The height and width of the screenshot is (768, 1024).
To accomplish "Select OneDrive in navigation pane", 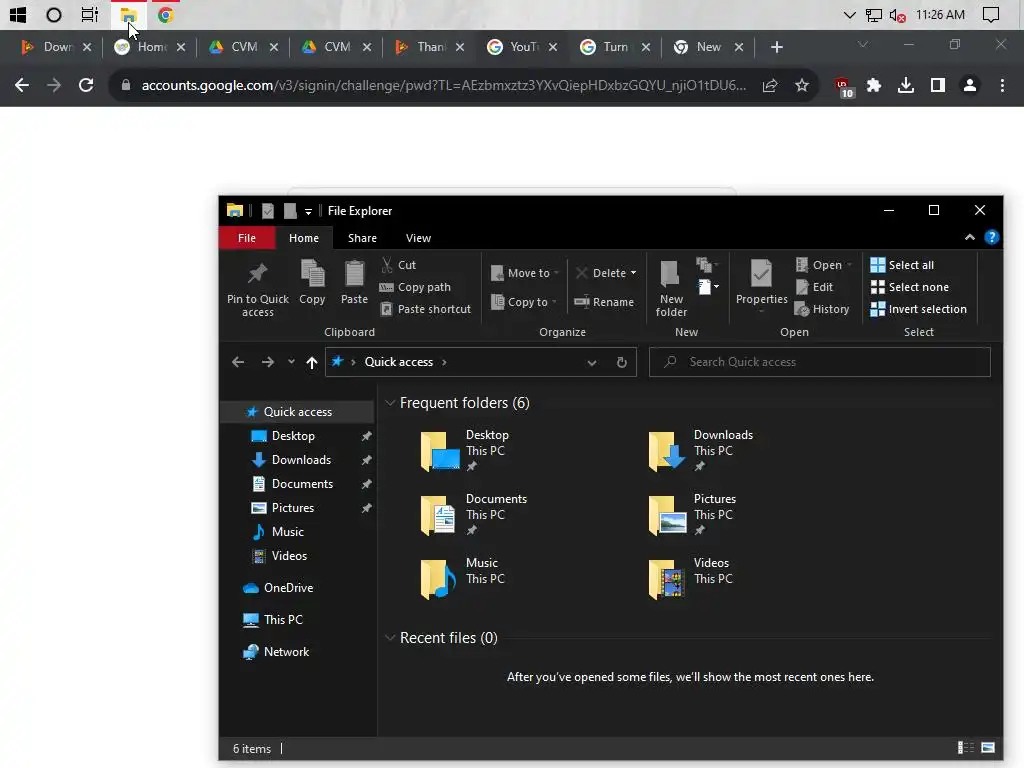I will 288,588.
